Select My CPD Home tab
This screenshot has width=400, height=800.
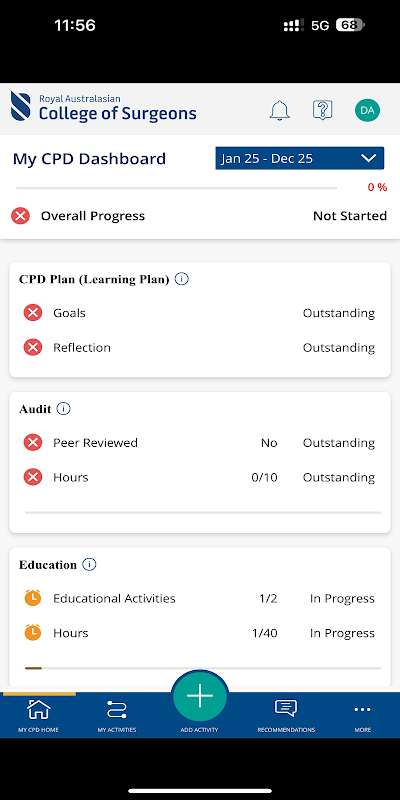[38, 715]
